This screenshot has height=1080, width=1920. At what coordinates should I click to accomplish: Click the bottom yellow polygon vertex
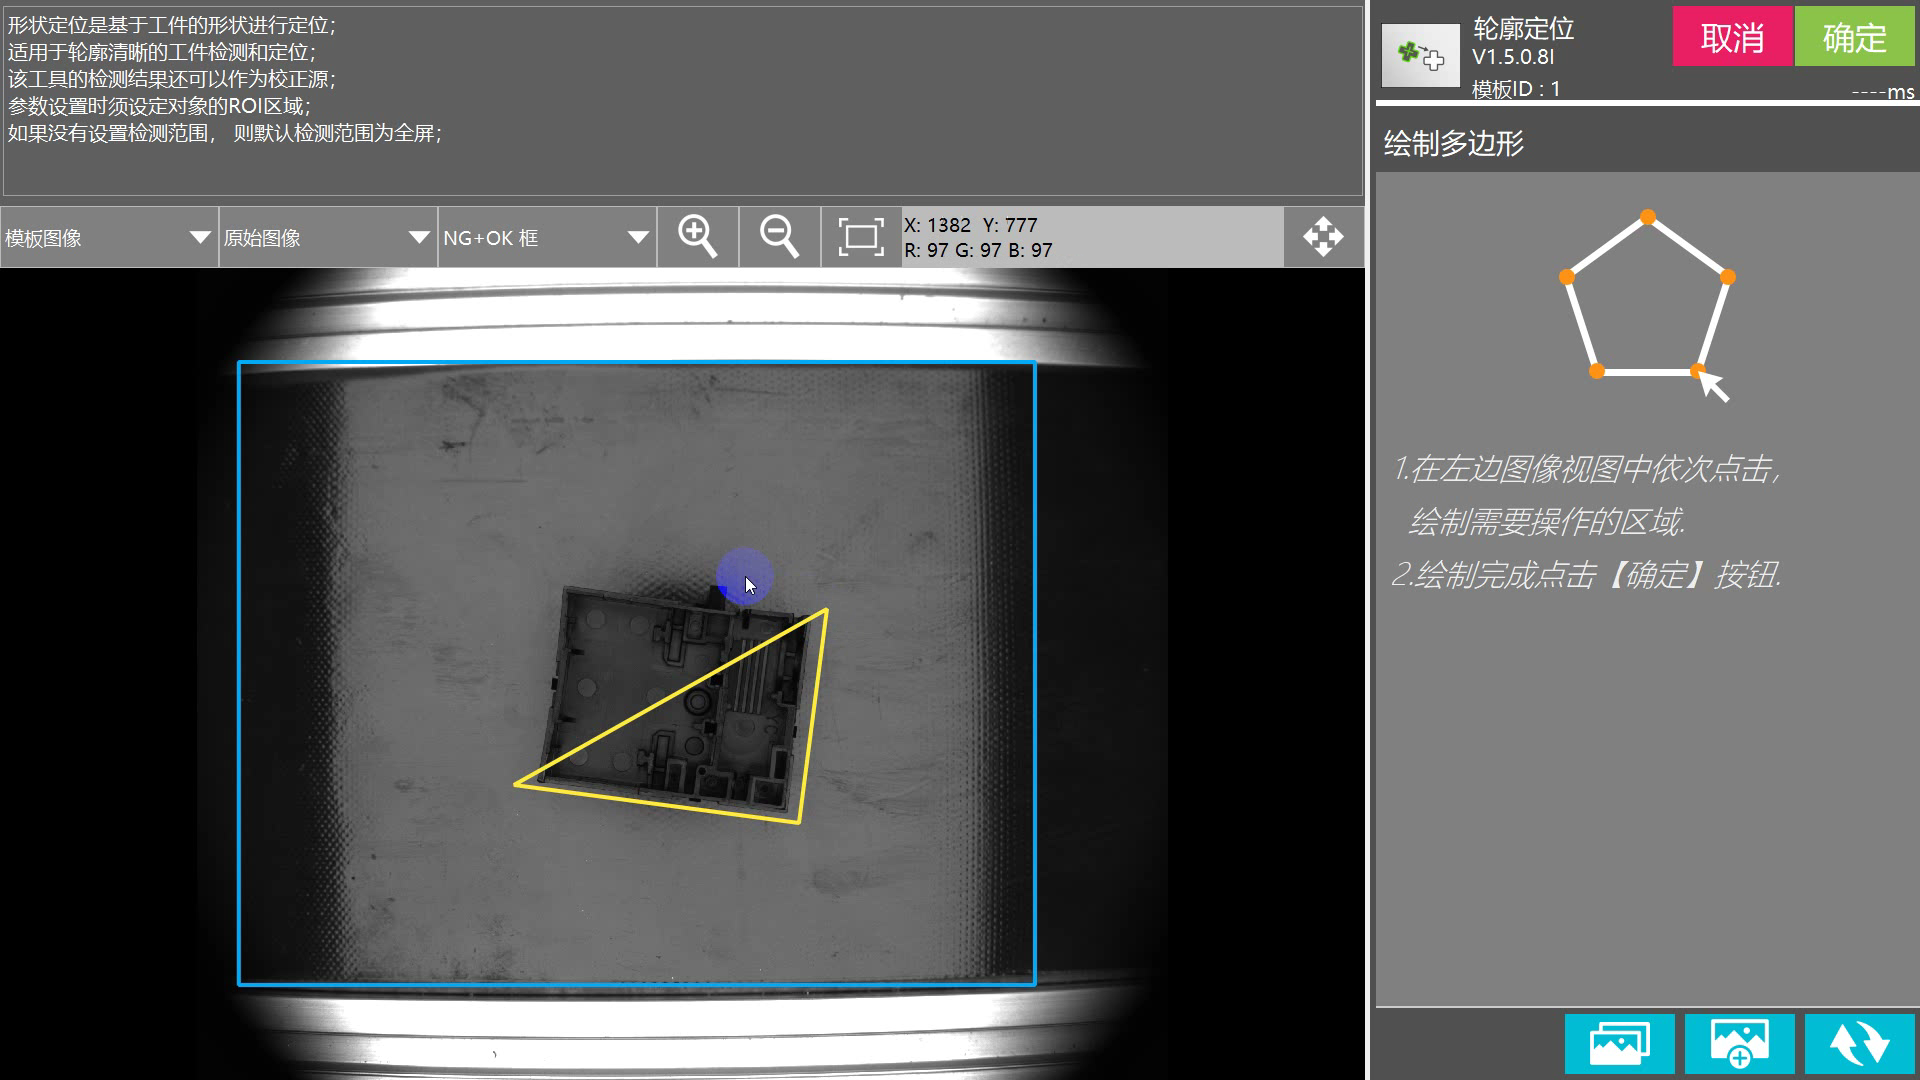coord(799,823)
